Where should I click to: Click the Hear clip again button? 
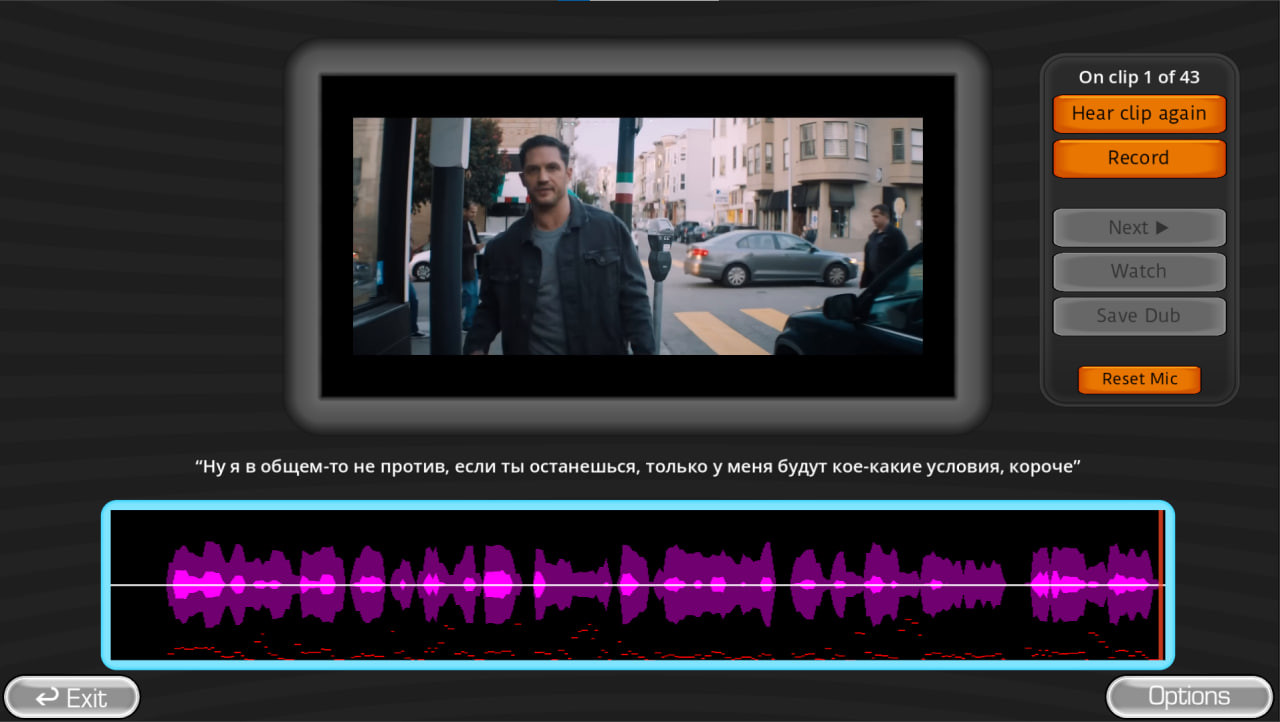click(x=1139, y=114)
